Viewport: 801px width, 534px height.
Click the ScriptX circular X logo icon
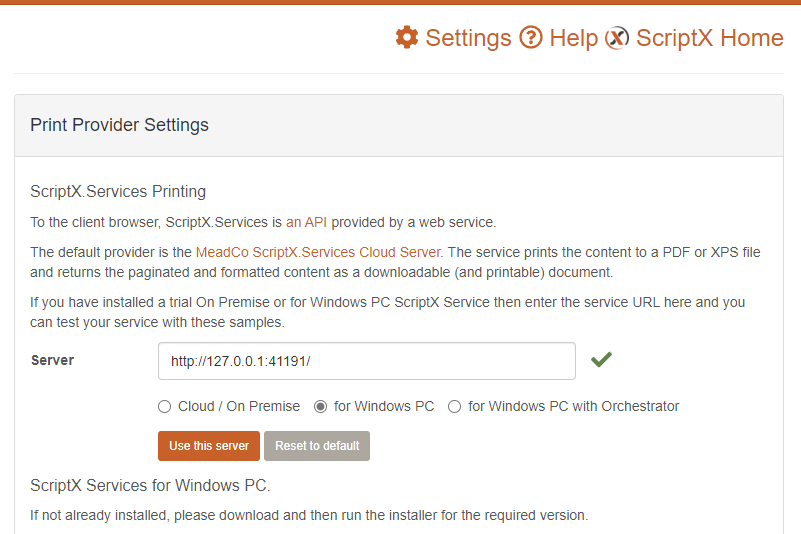pyautogui.click(x=617, y=38)
